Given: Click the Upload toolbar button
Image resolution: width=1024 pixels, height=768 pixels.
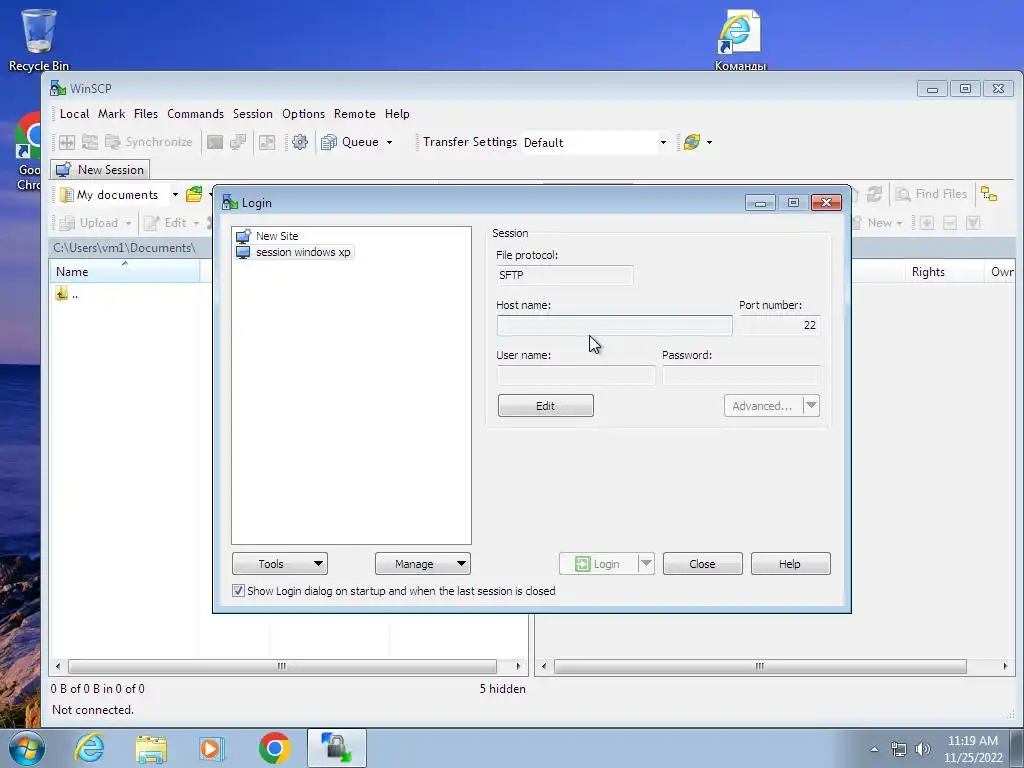Looking at the screenshot, I should 95,223.
